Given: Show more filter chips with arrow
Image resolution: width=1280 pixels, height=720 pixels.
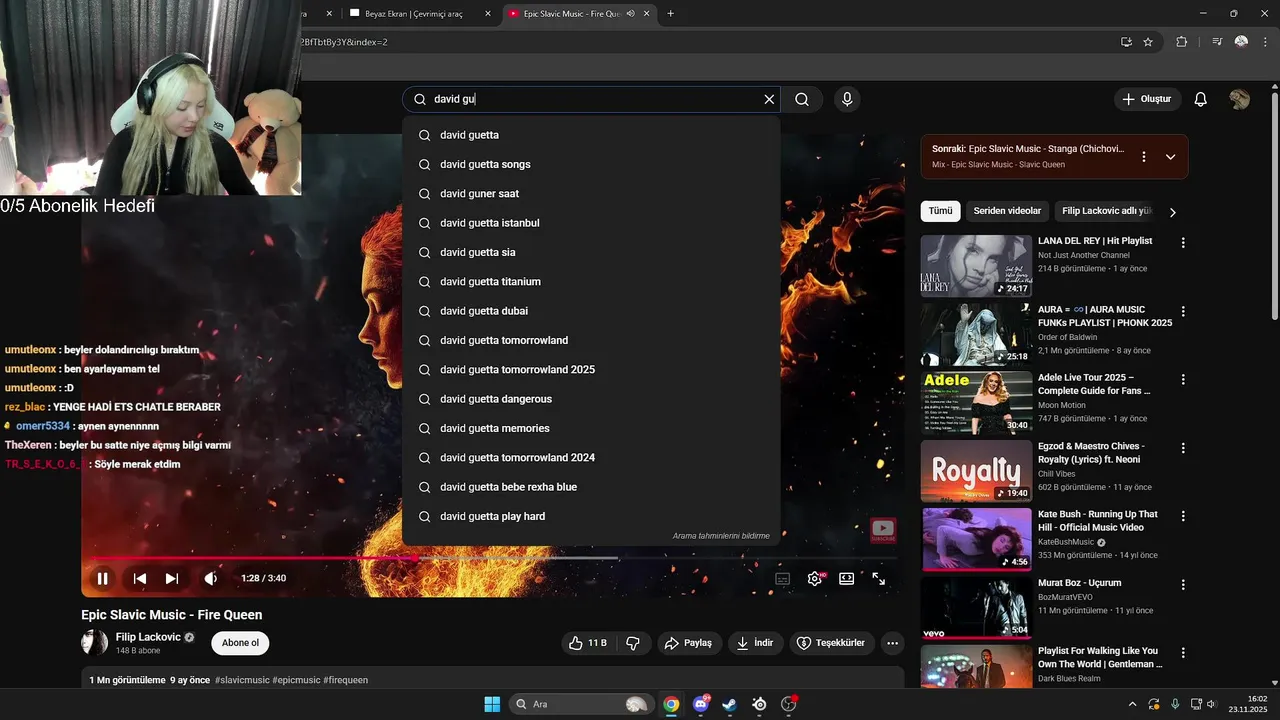Looking at the screenshot, I should [x=1173, y=212].
